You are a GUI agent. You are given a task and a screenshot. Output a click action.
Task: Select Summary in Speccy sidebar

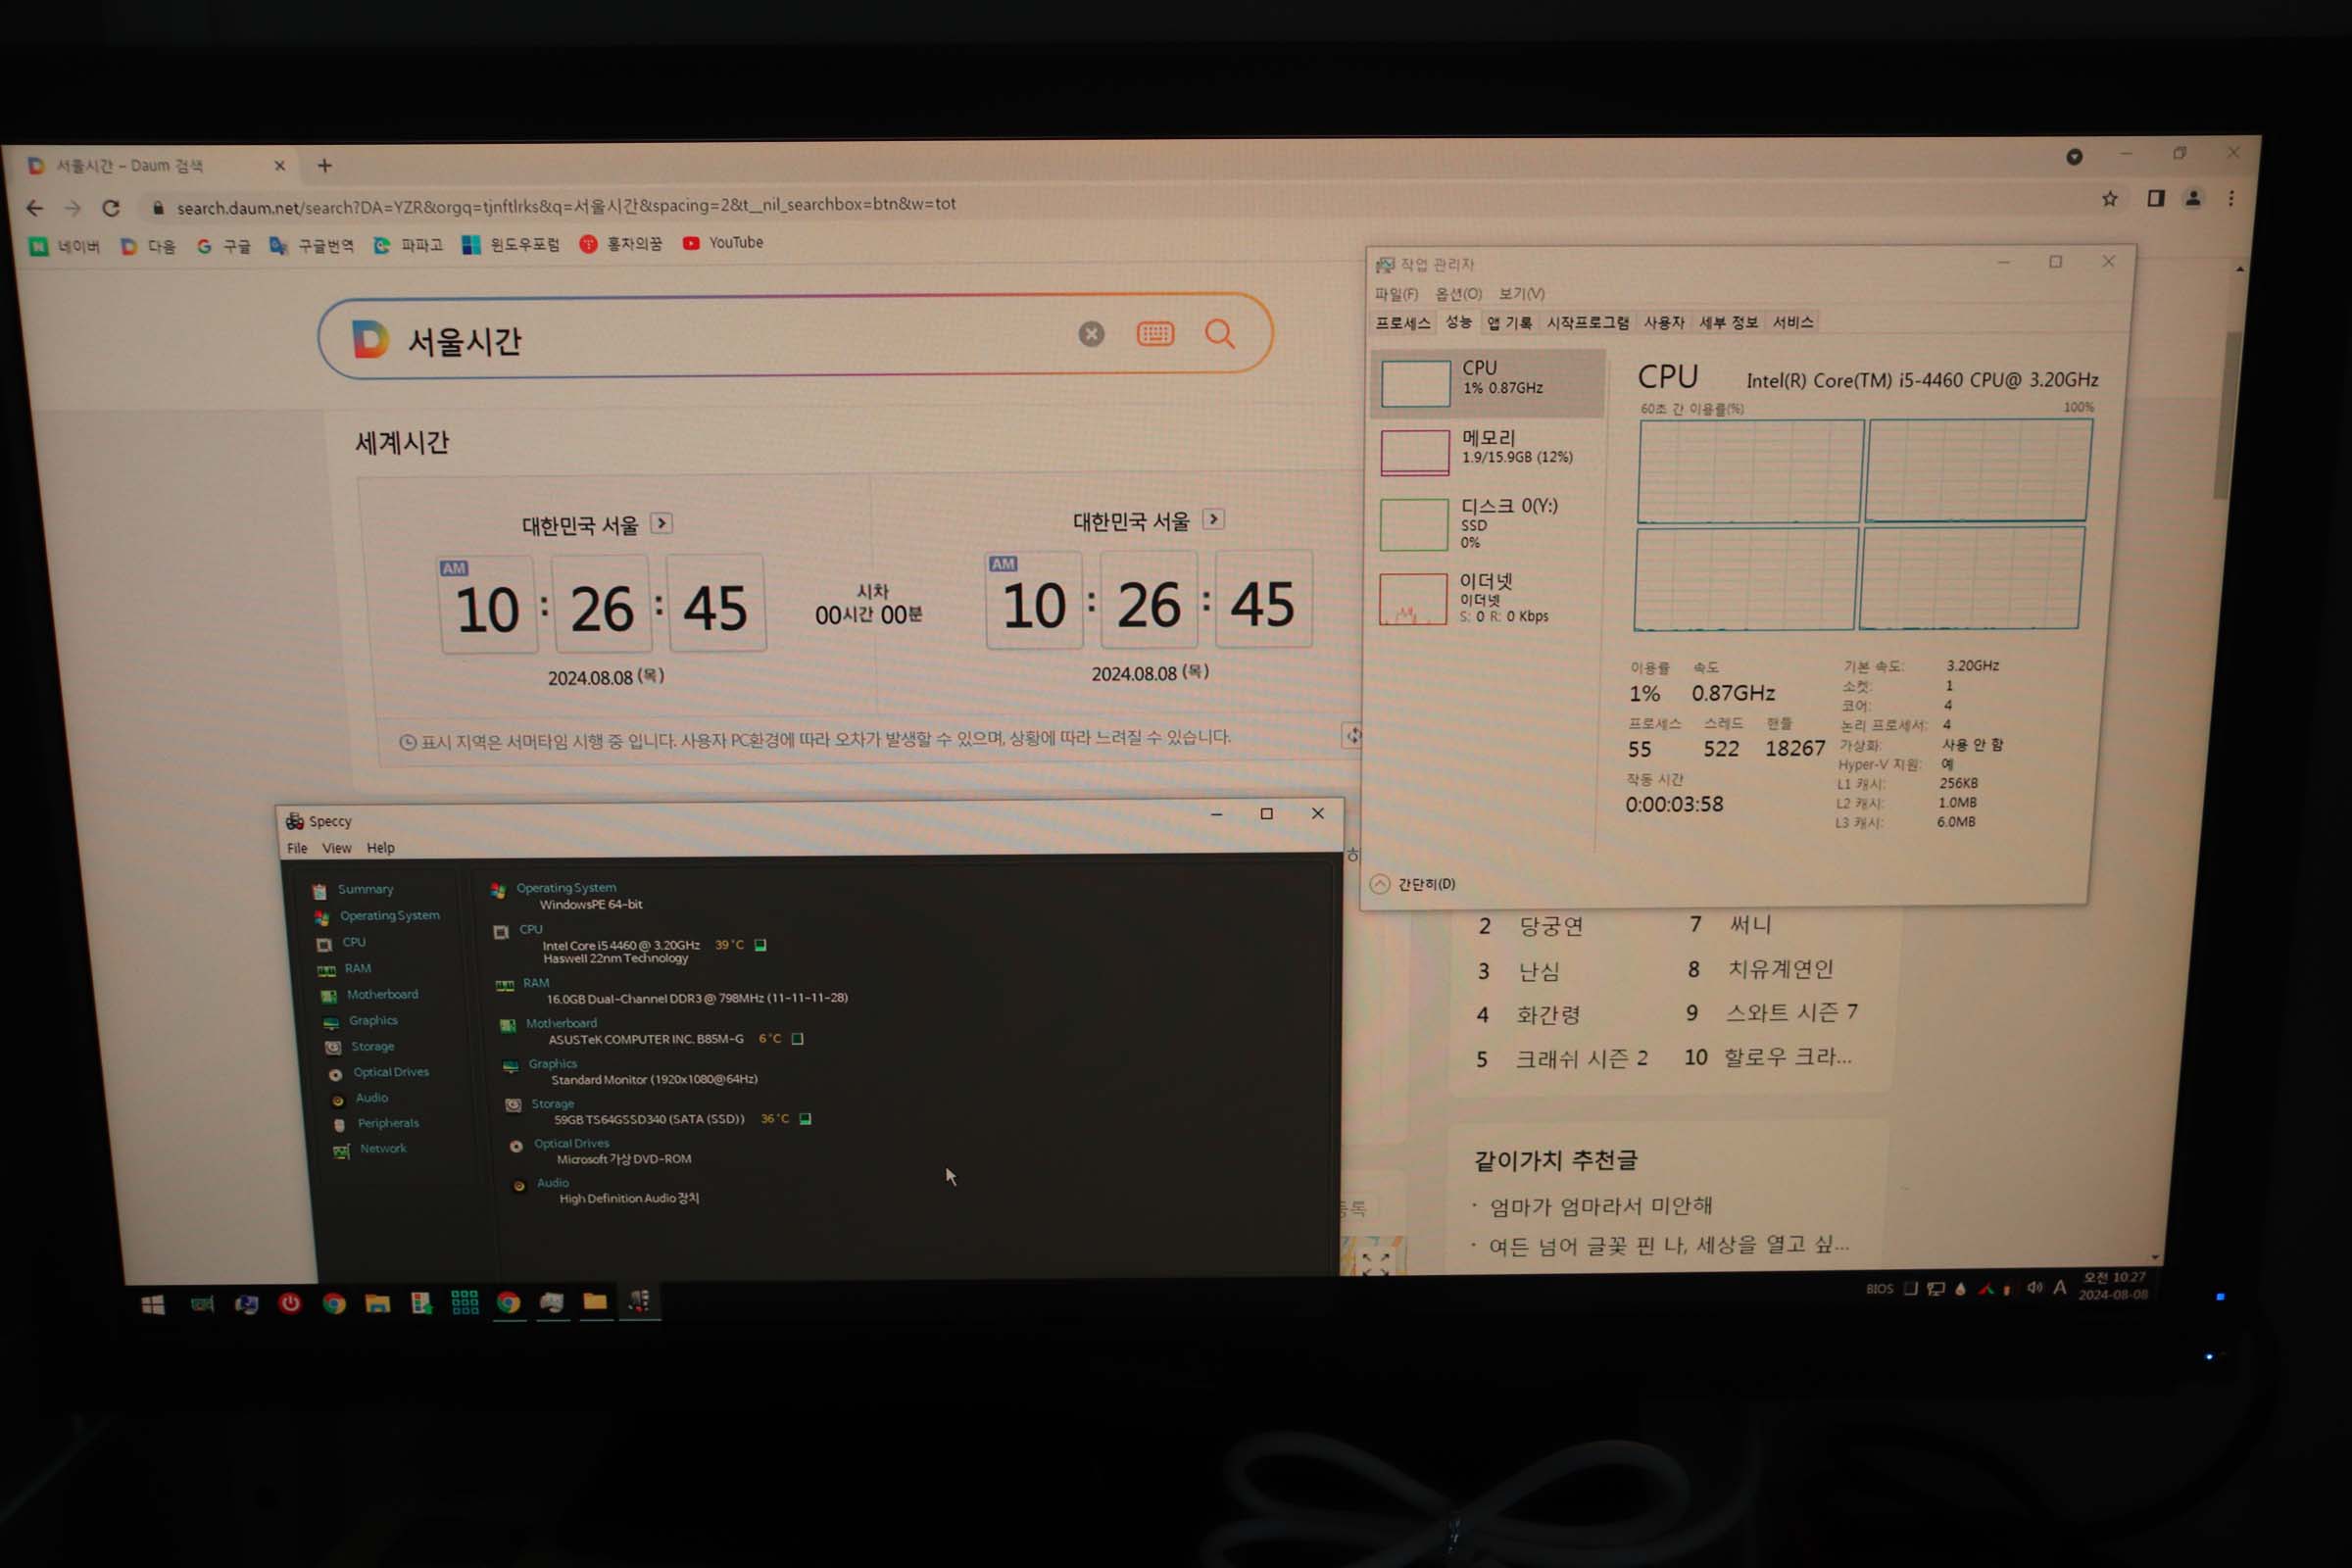coord(354,890)
